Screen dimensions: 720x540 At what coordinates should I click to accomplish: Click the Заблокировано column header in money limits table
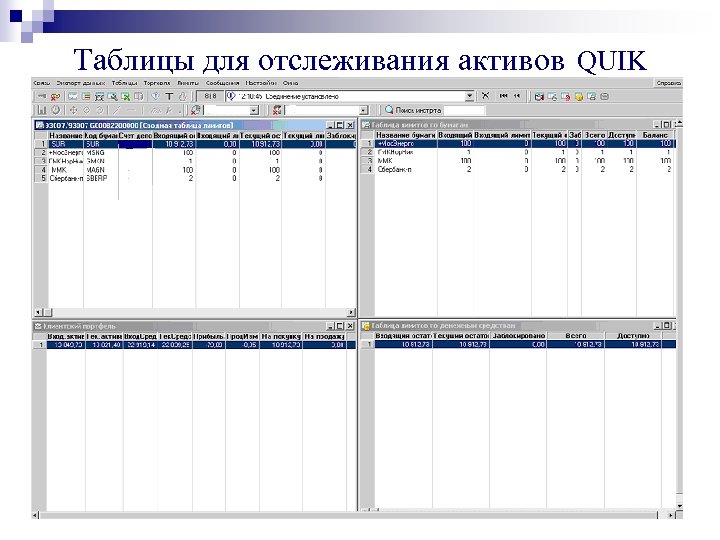tap(518, 336)
